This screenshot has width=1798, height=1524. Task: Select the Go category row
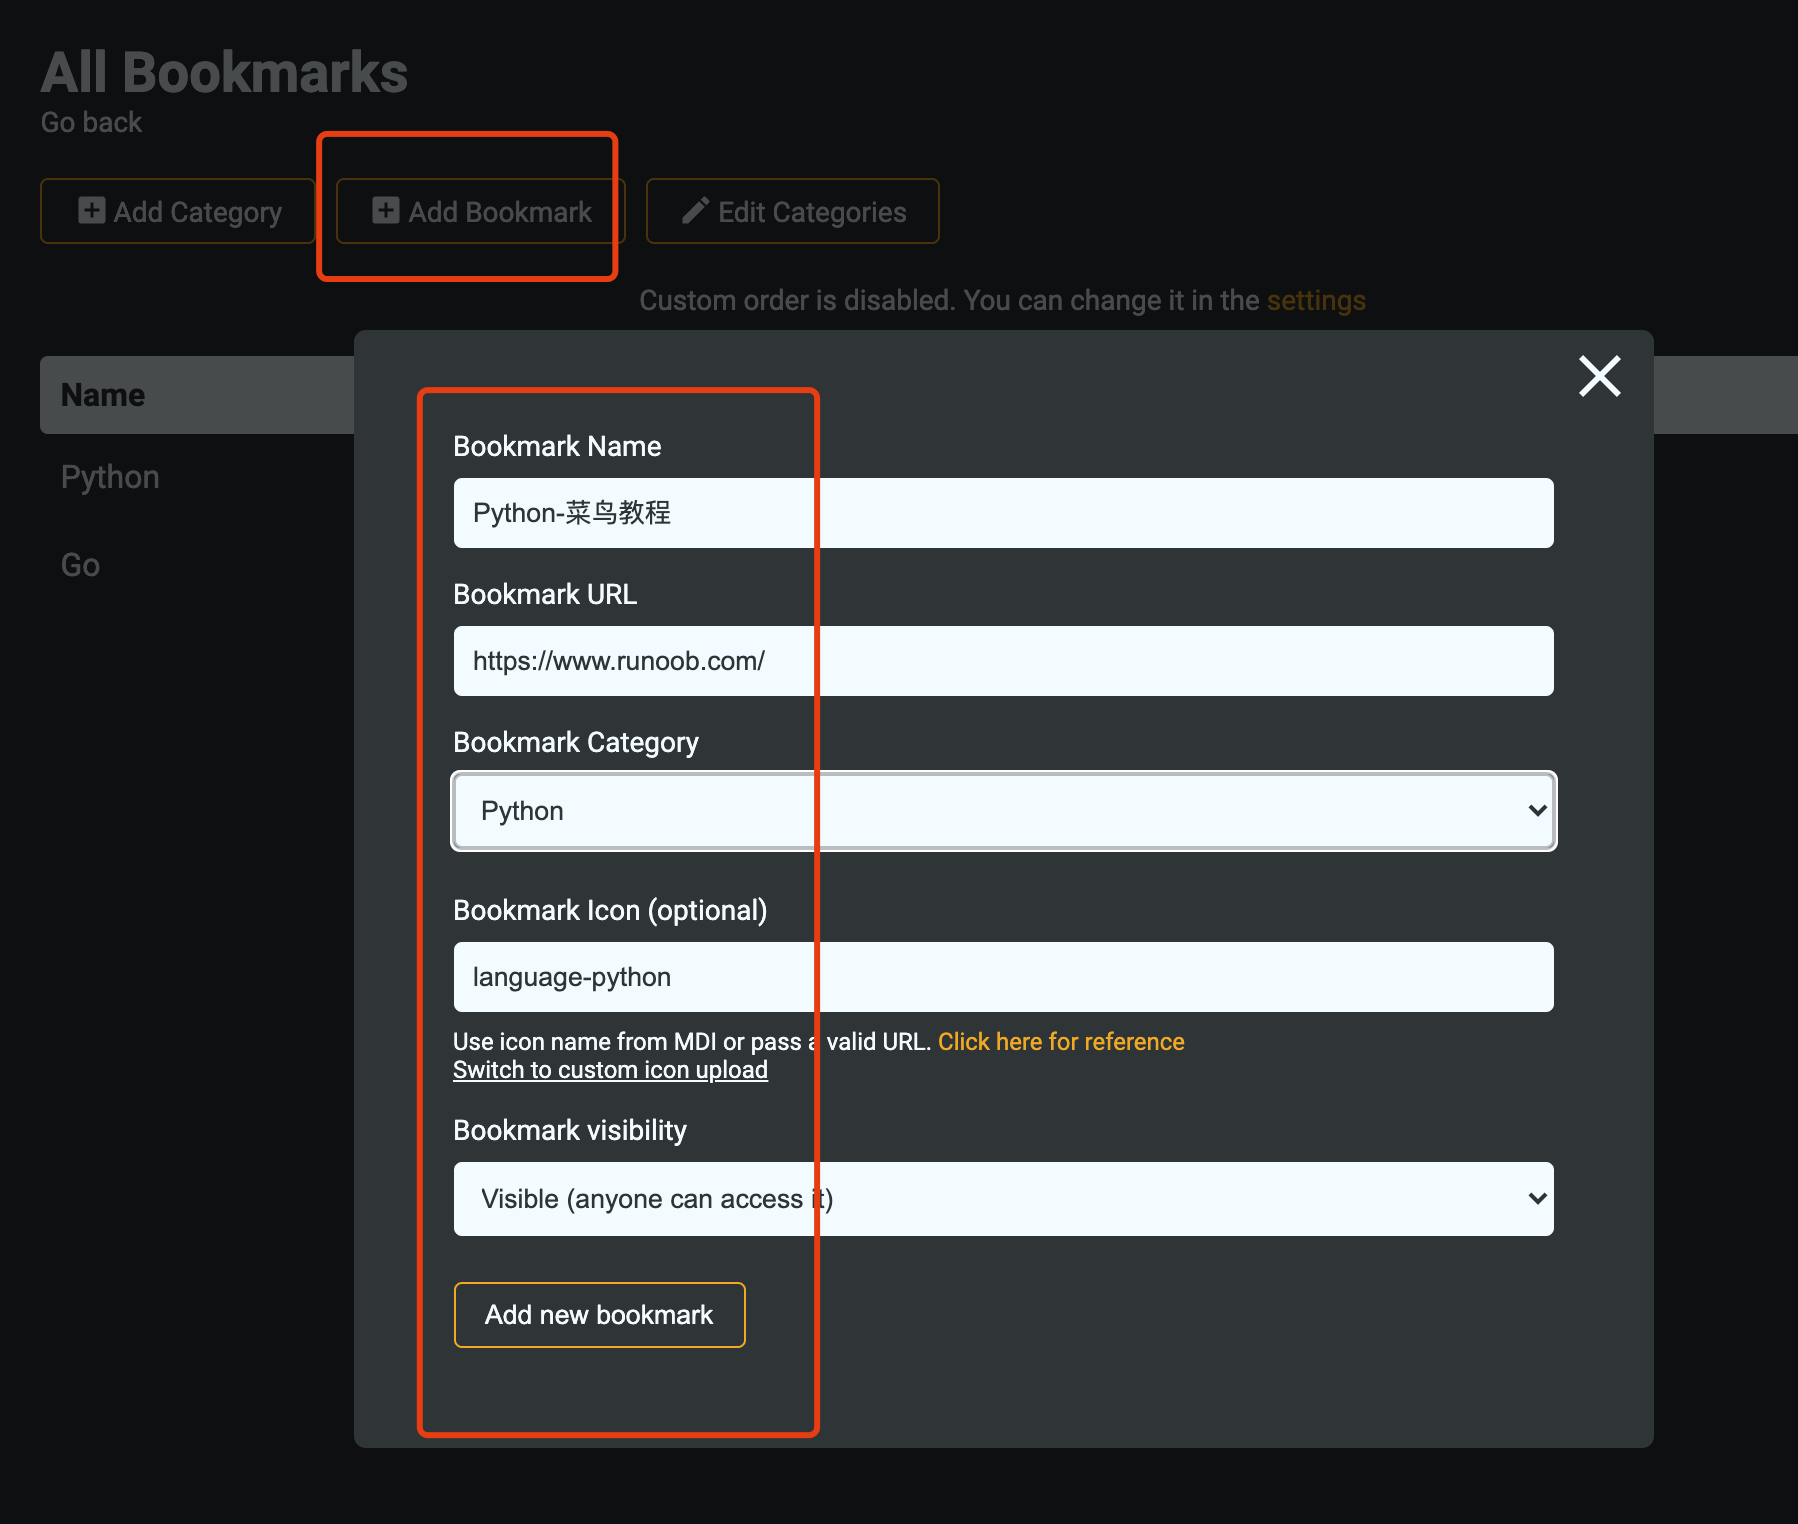[x=80, y=565]
